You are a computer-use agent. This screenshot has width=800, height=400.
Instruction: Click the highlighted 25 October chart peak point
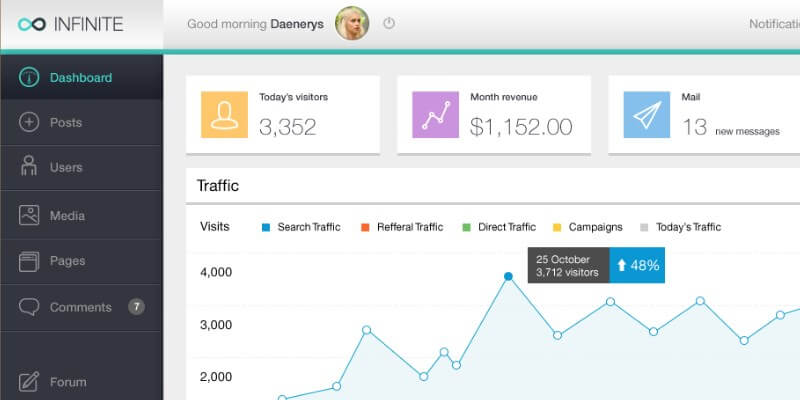(x=508, y=277)
